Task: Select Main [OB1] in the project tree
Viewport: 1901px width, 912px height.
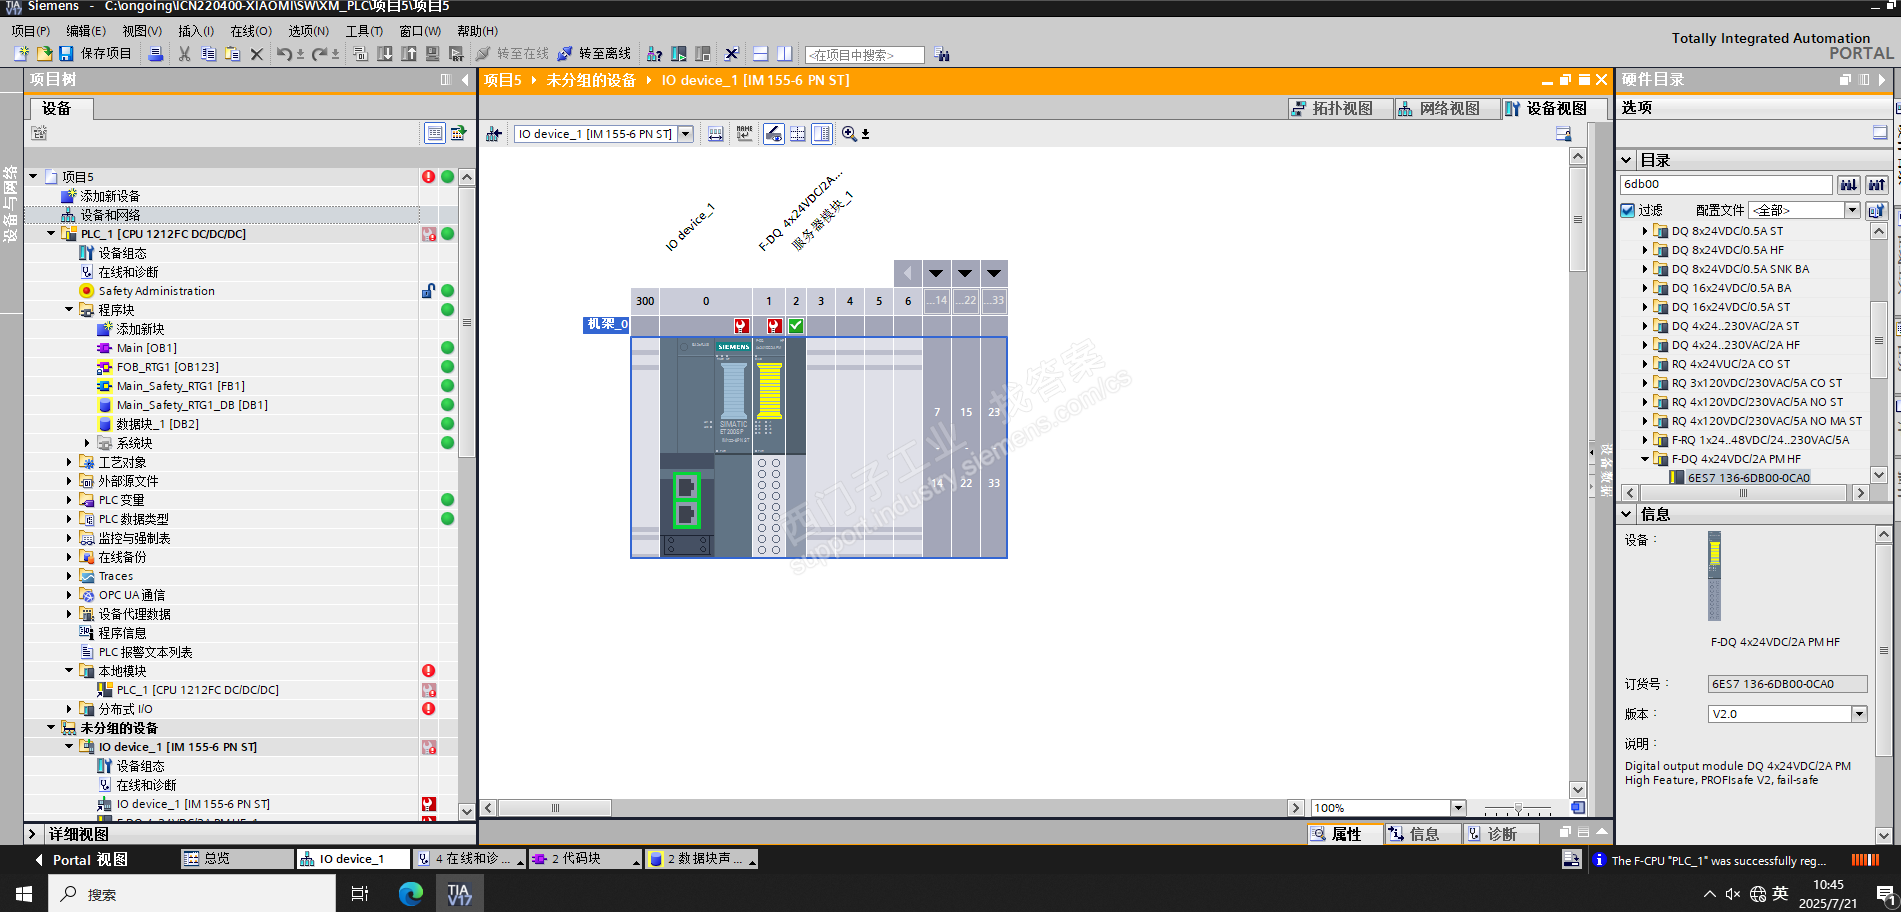Action: click(x=146, y=348)
